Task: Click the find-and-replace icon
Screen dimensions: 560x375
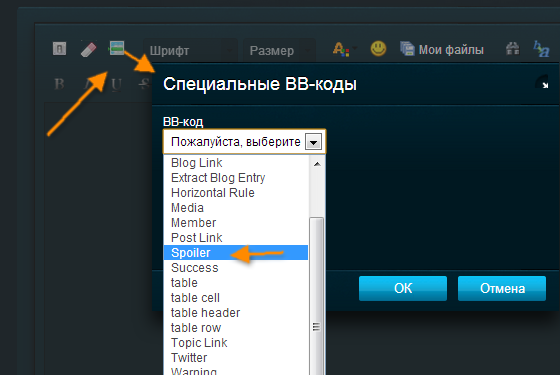Action: pyautogui.click(x=541, y=49)
